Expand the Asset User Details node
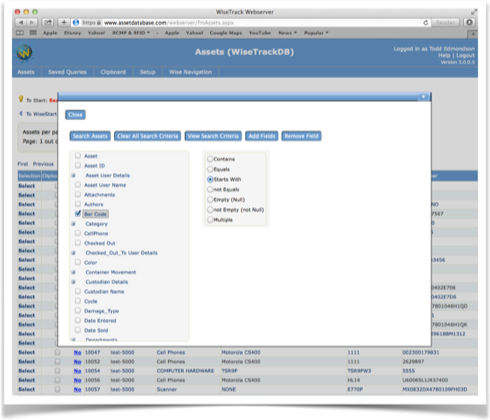Viewport: 490px width, 420px height. pyautogui.click(x=73, y=175)
